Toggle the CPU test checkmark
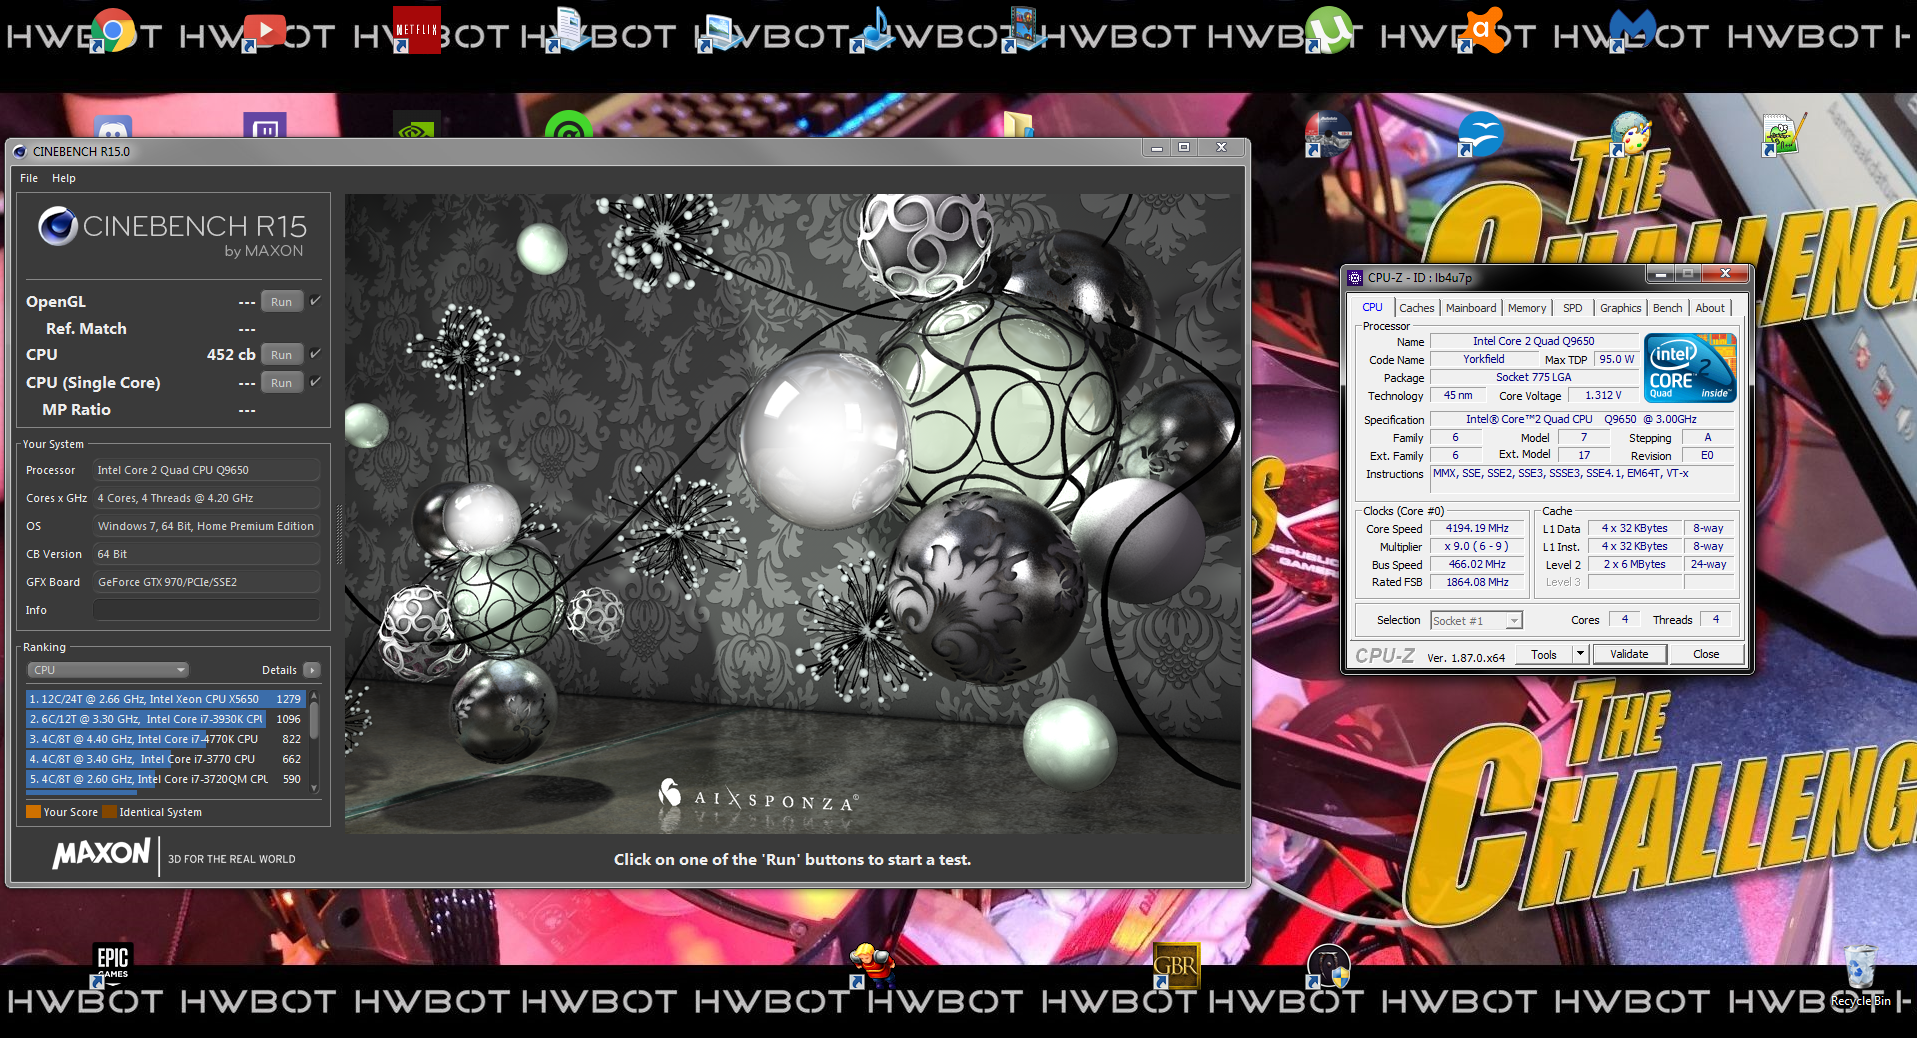This screenshot has height=1038, width=1917. pos(315,354)
